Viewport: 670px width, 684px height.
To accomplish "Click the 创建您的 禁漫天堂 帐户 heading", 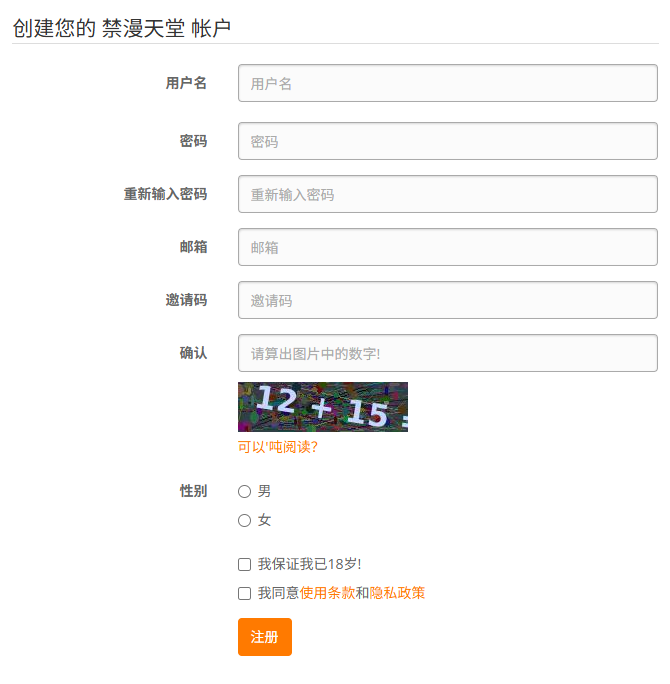I will click(122, 28).
